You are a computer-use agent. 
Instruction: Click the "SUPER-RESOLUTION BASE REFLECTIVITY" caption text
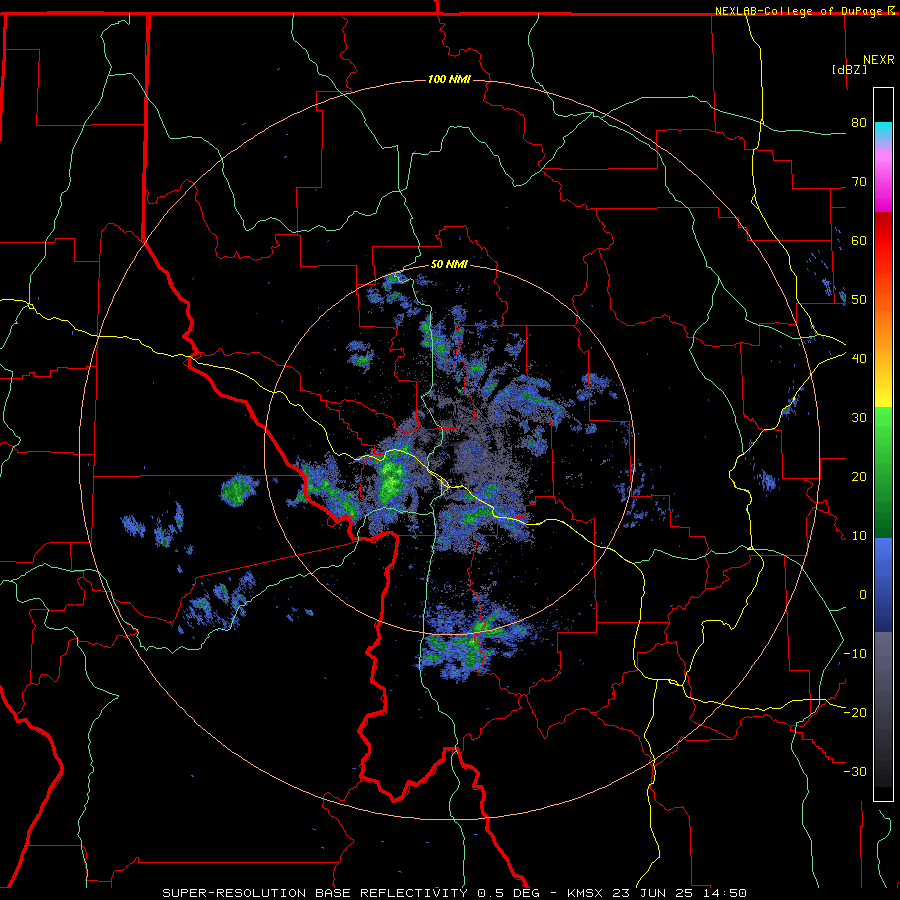coord(315,893)
